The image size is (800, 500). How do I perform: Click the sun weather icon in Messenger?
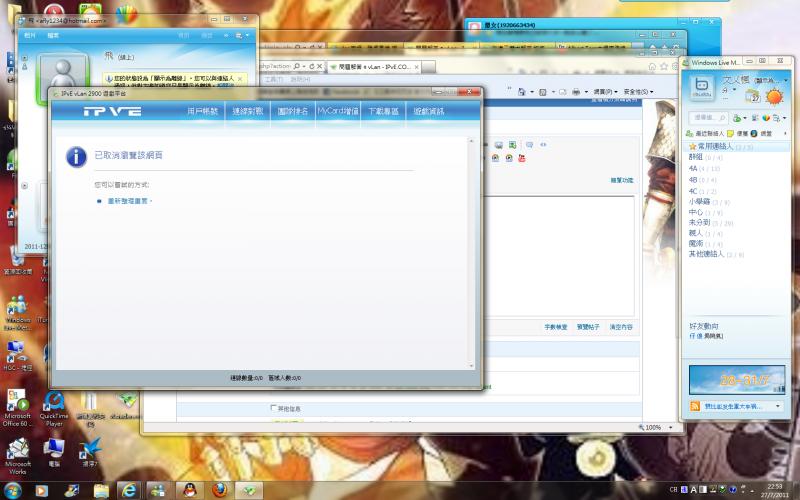(774, 96)
